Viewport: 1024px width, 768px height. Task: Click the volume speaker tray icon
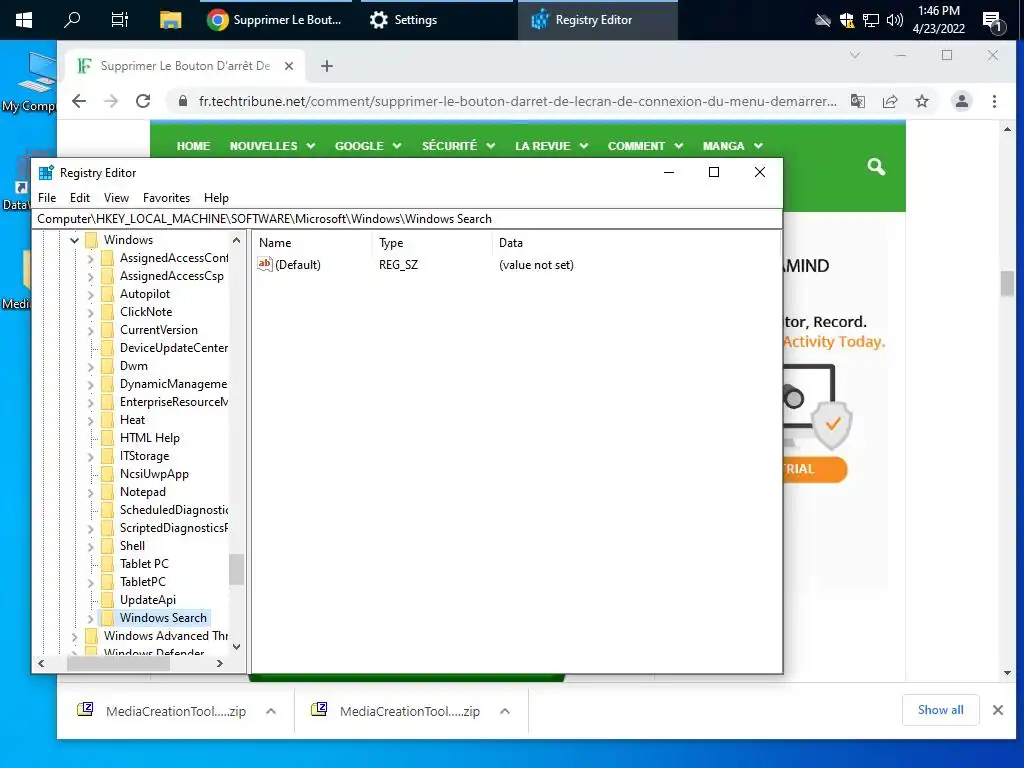point(895,20)
